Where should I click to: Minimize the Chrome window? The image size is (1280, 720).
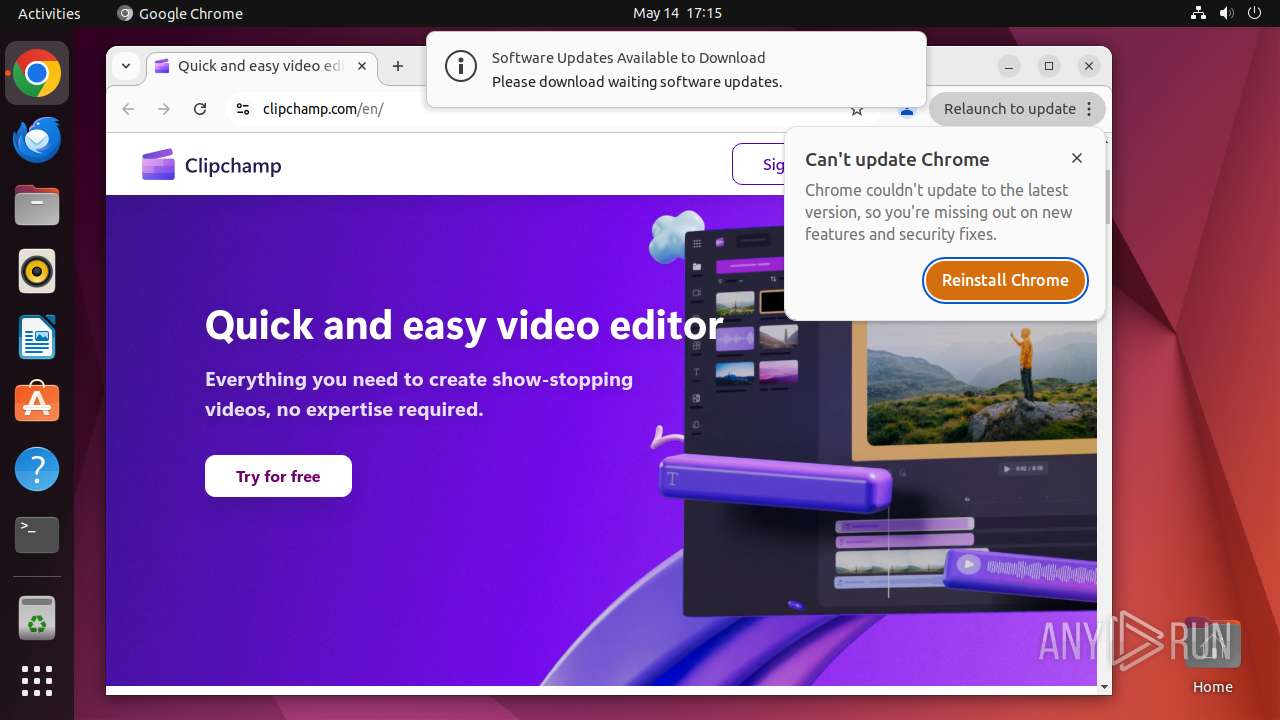click(1009, 66)
